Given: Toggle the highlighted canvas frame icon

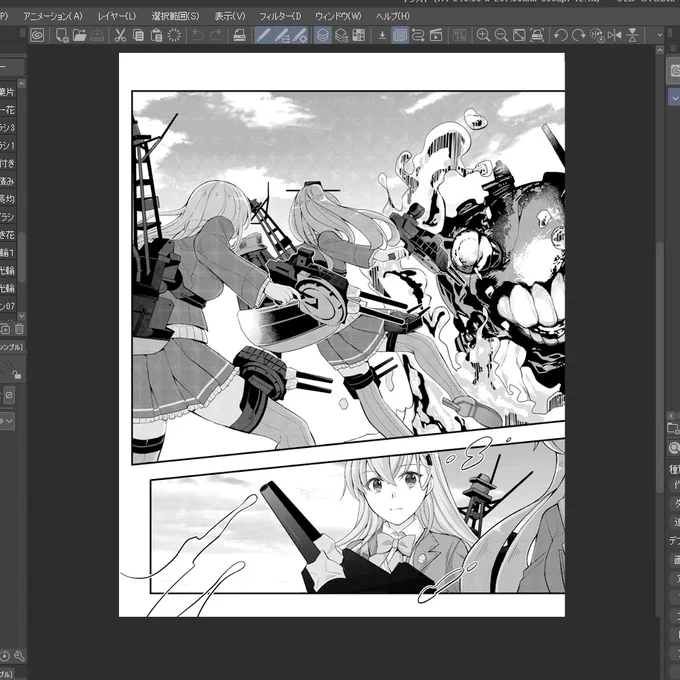Looking at the screenshot, I should 400,35.
